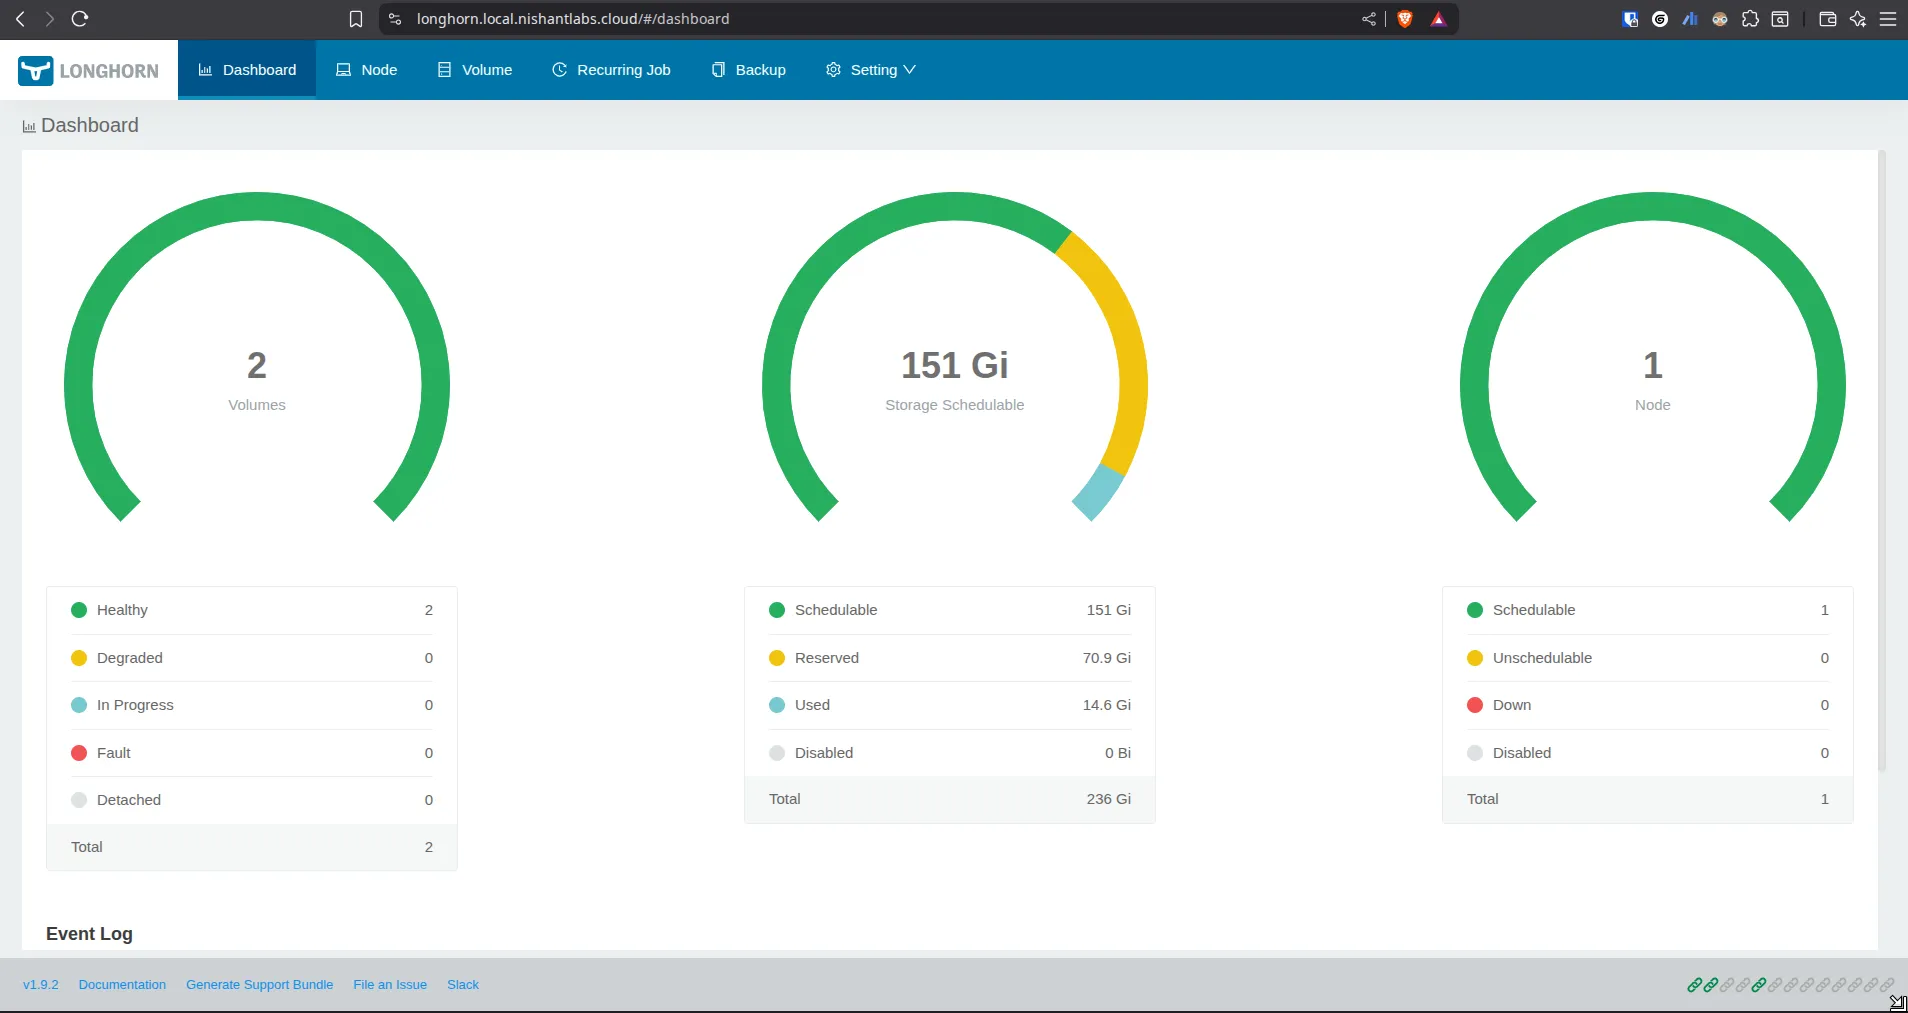The height and width of the screenshot is (1013, 1908).
Task: Expand the Setting dropdown menu
Action: tap(870, 70)
